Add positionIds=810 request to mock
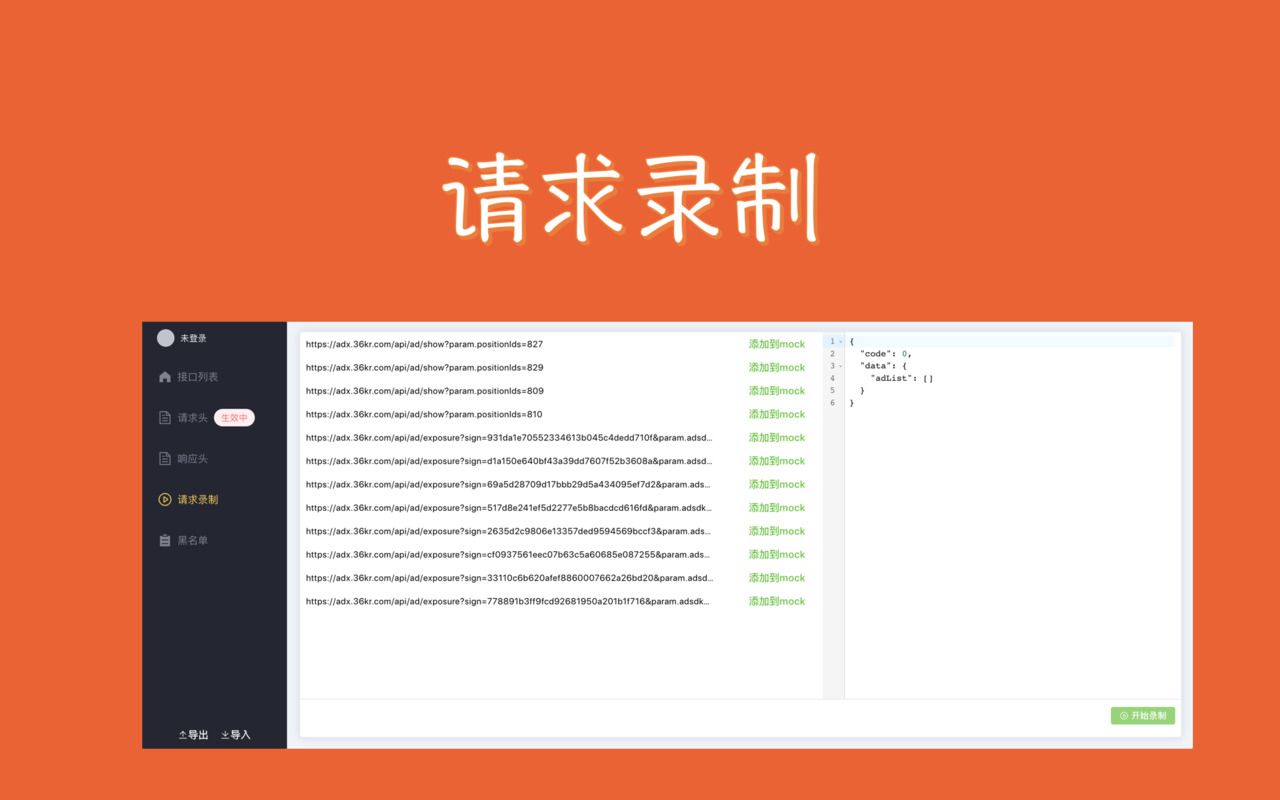 [x=777, y=414]
